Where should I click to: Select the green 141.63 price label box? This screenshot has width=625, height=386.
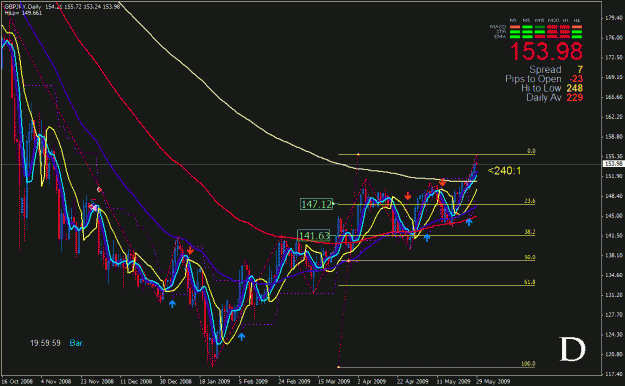pyautogui.click(x=314, y=236)
